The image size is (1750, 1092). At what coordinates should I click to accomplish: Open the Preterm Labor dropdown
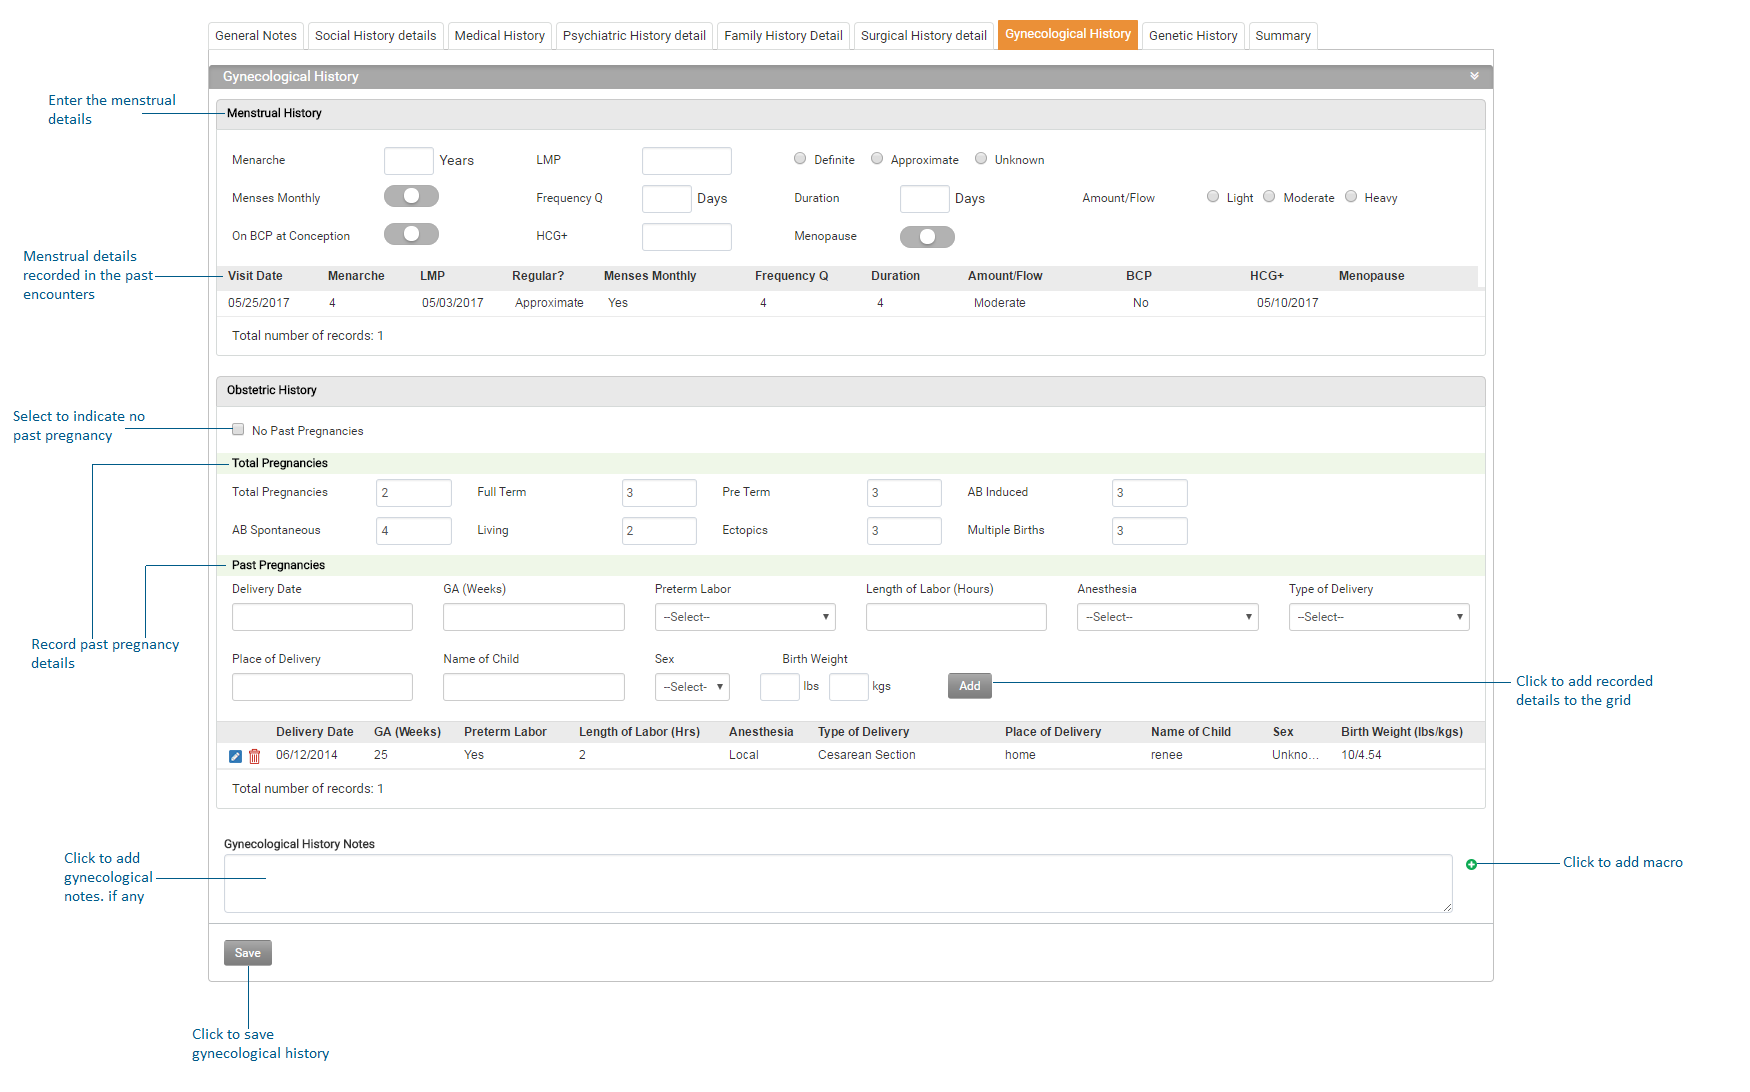[x=745, y=617]
